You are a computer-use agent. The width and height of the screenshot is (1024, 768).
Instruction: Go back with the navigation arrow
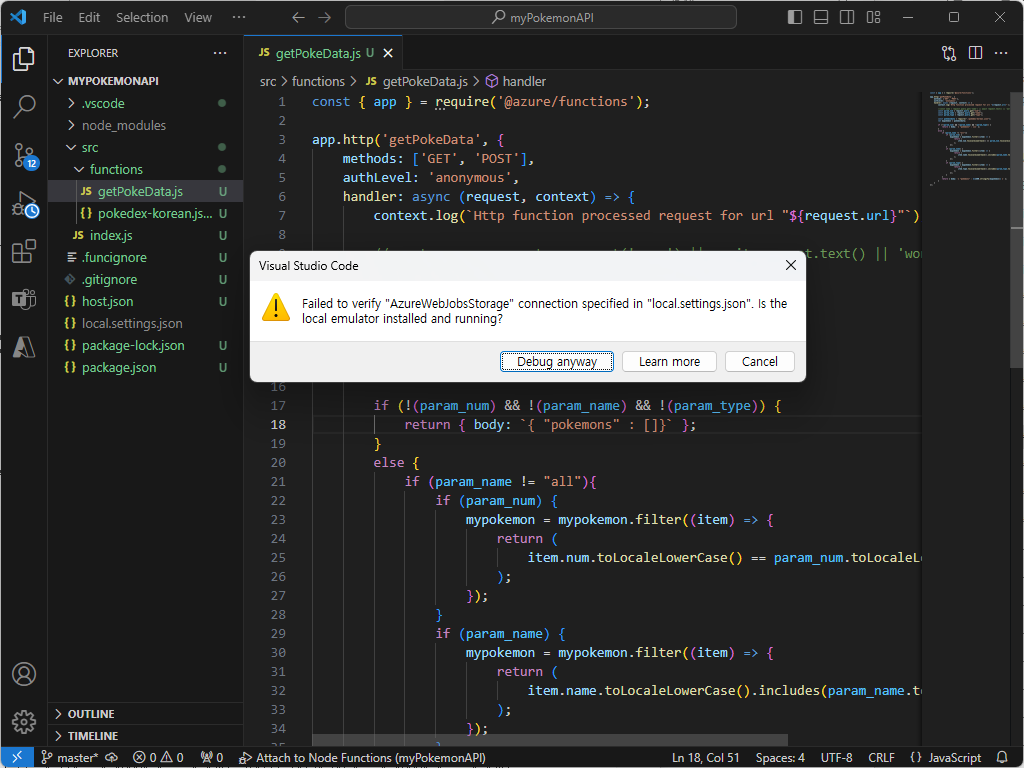(298, 18)
